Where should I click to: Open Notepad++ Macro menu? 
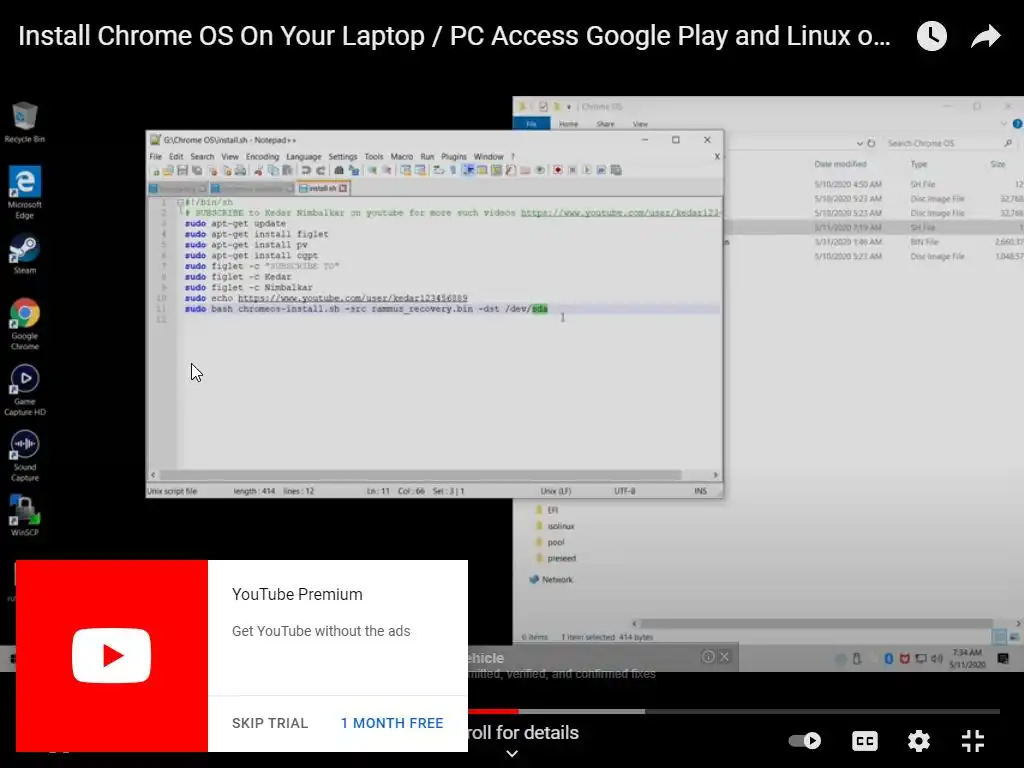click(x=402, y=157)
